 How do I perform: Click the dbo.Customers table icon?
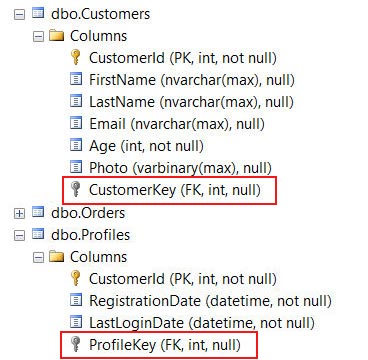pos(38,13)
